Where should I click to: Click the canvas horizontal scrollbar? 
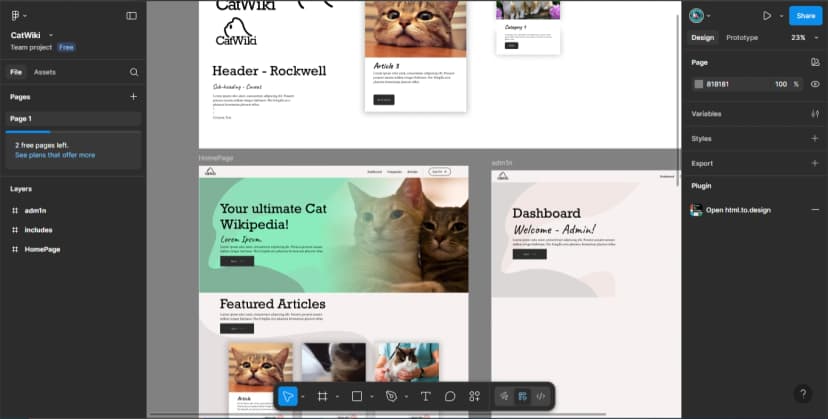pyautogui.click(x=378, y=414)
